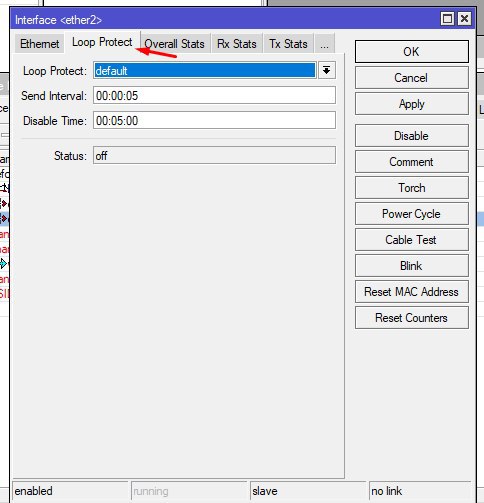
Task: Click the Disable button
Action: (x=412, y=136)
